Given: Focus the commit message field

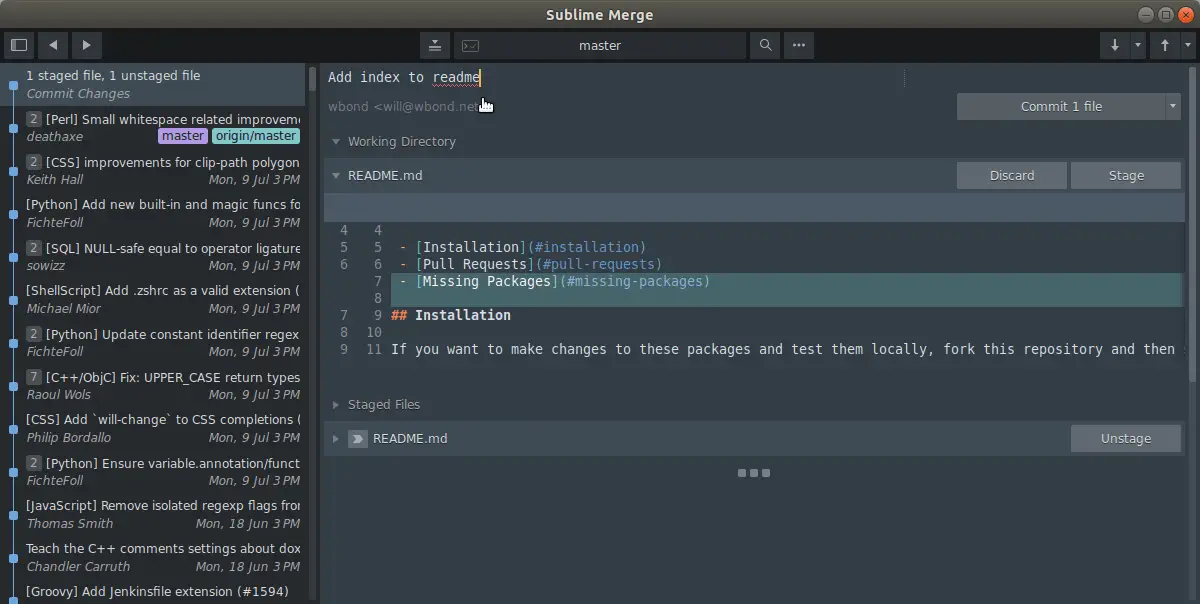Looking at the screenshot, I should tap(615, 77).
